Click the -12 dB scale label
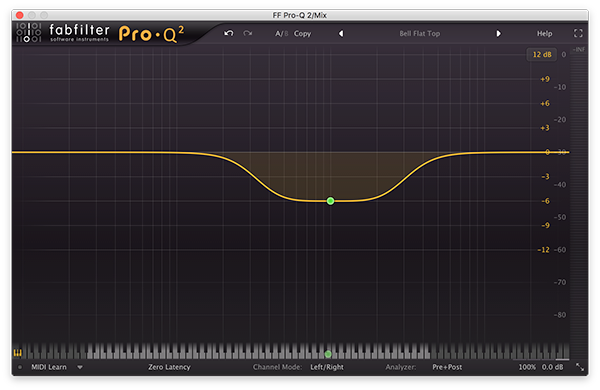Image resolution: width=600 pixels, height=390 pixels. [x=543, y=250]
